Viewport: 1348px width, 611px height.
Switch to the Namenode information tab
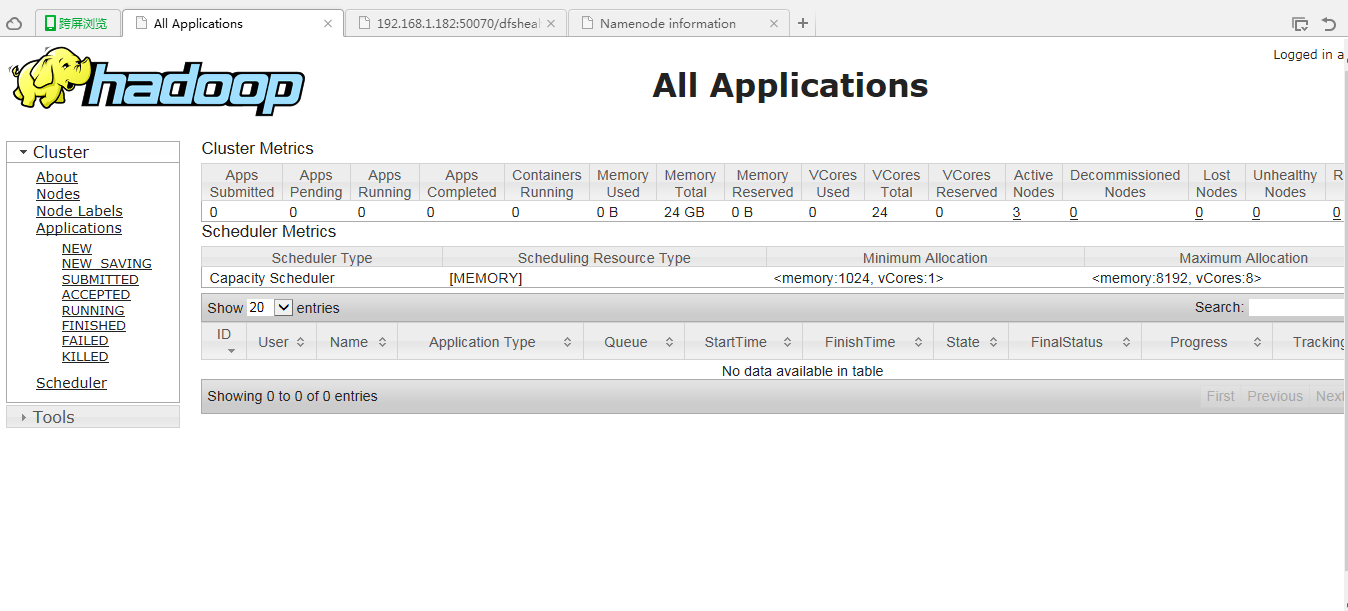tap(667, 23)
